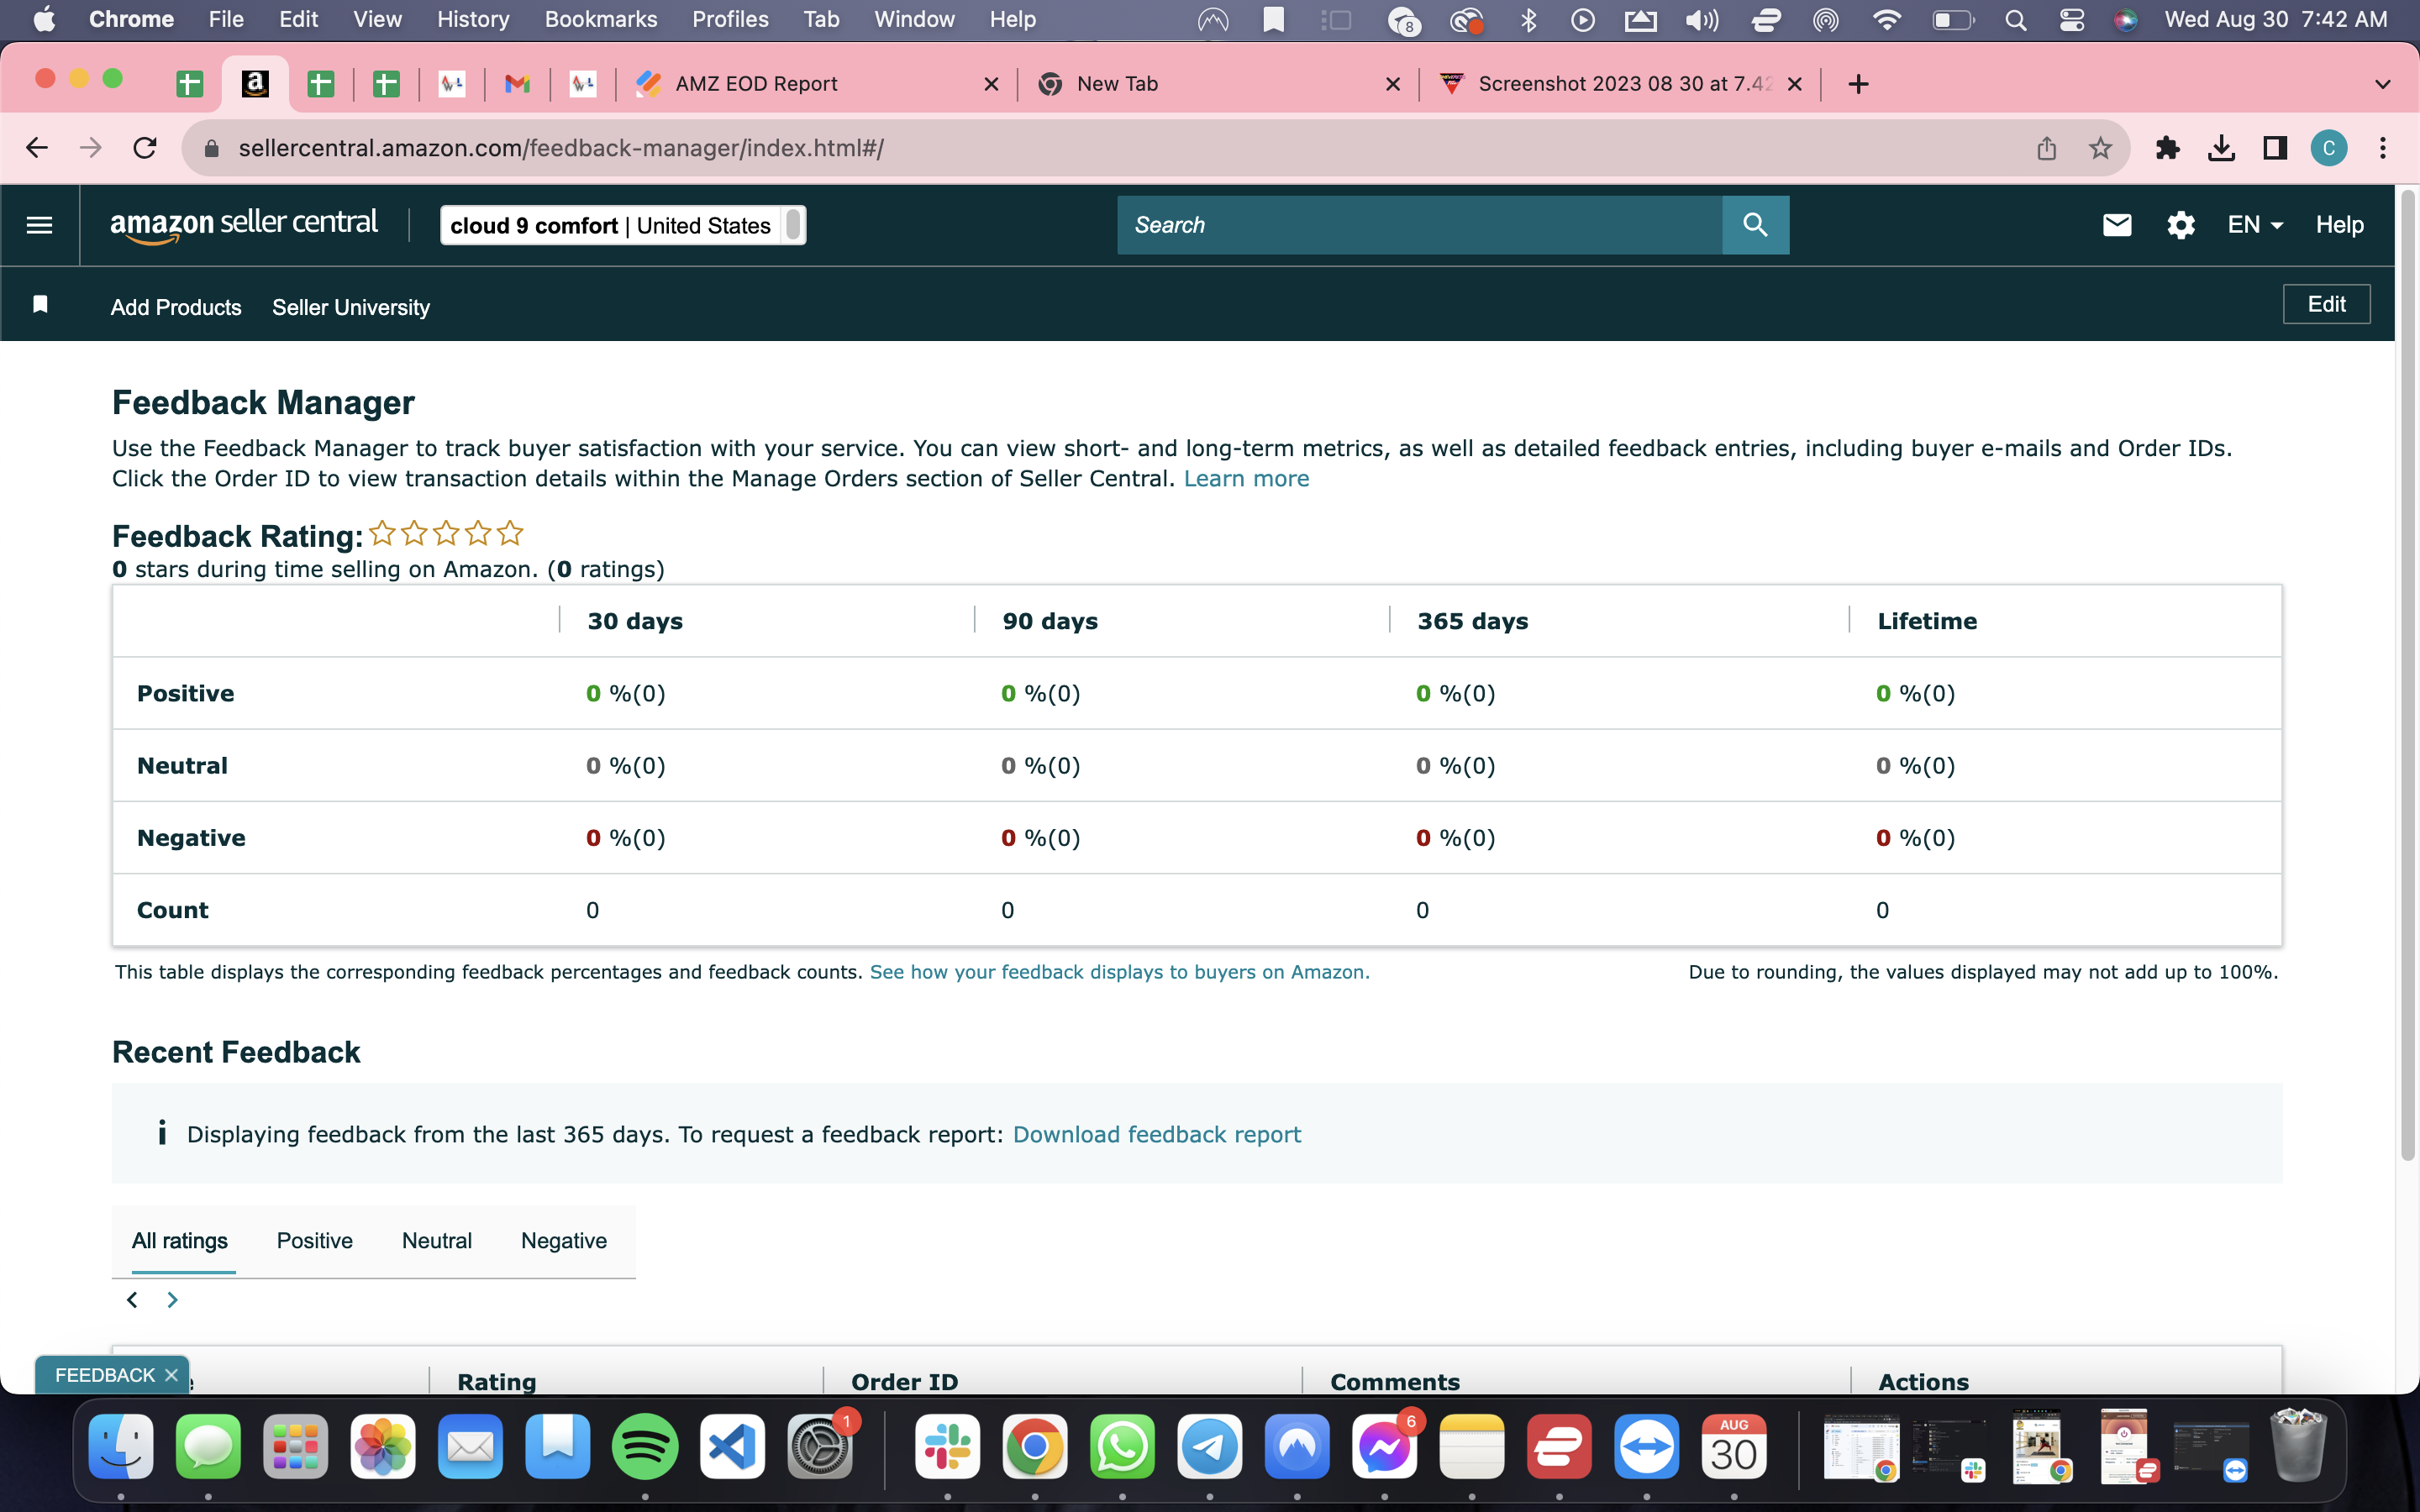Open the Seller Central hamburger menu
2420x1512 pixels.
(x=39, y=225)
